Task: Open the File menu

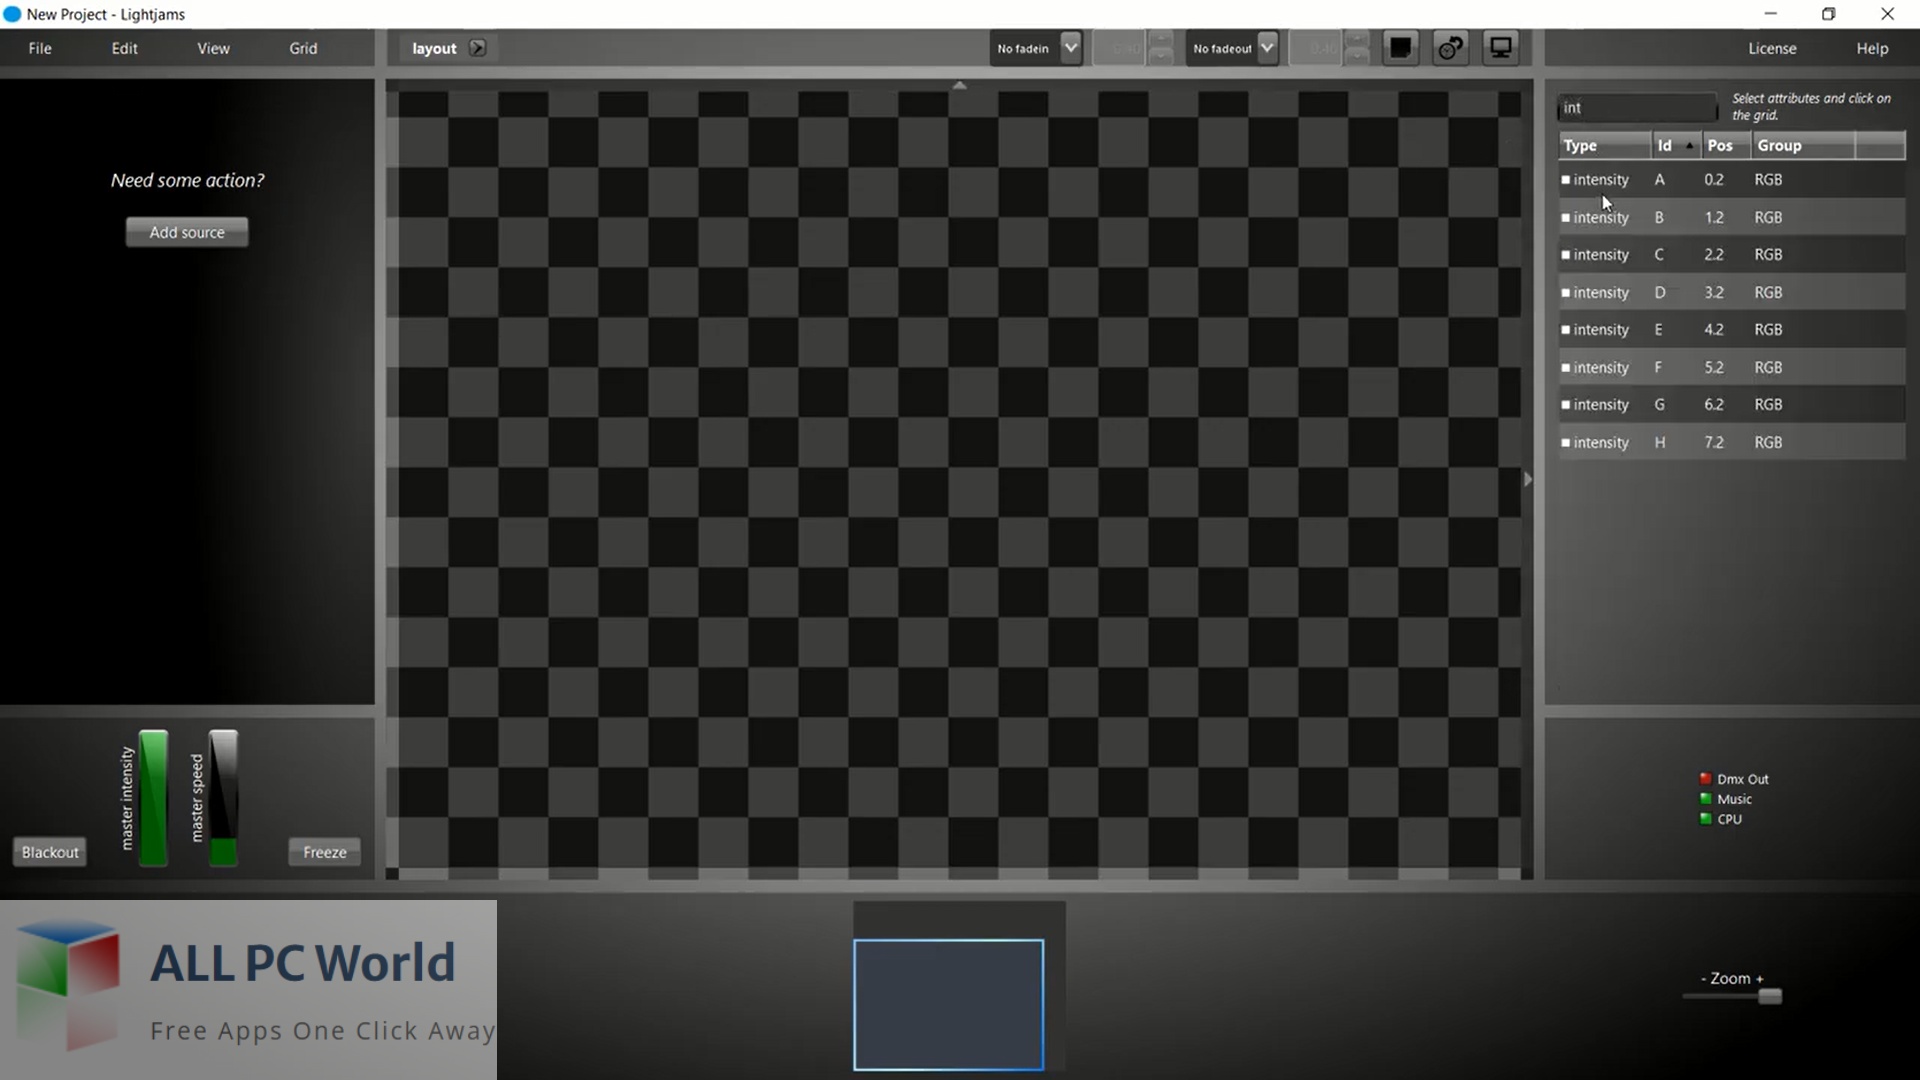Action: (x=40, y=47)
